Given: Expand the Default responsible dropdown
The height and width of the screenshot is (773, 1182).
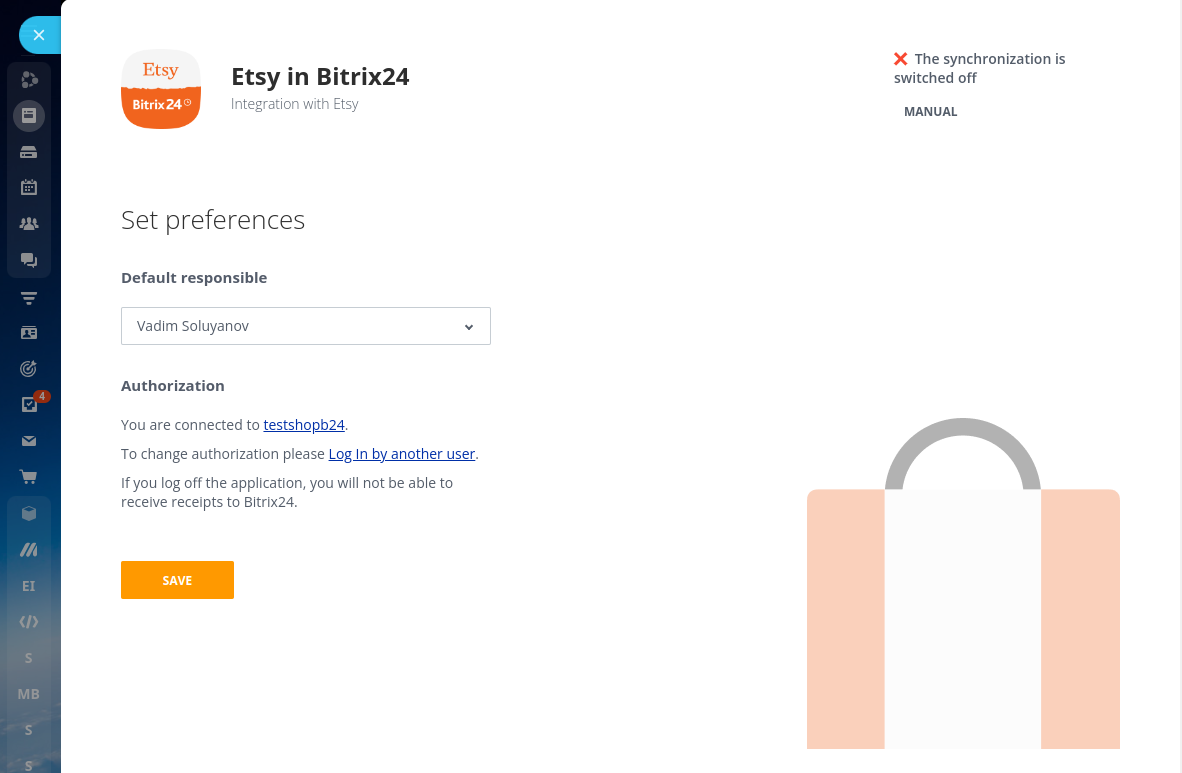Looking at the screenshot, I should [x=306, y=326].
